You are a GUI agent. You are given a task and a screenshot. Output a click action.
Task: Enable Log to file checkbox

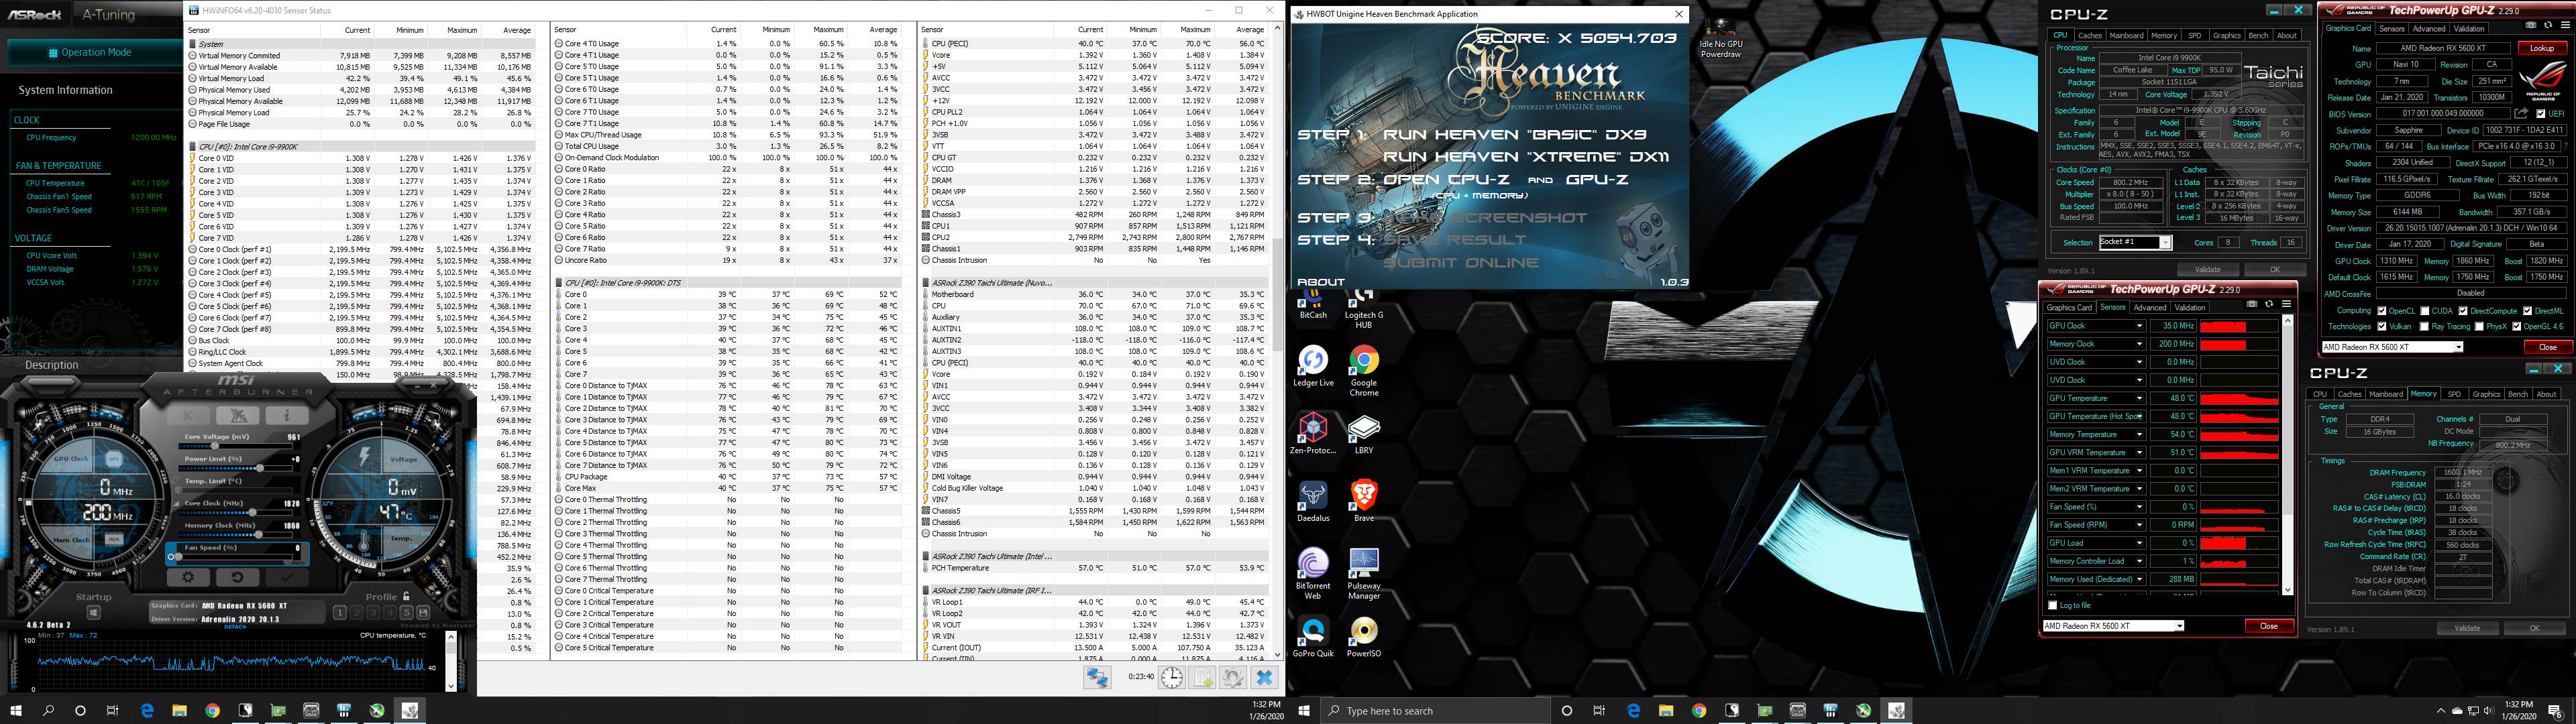(x=2052, y=606)
